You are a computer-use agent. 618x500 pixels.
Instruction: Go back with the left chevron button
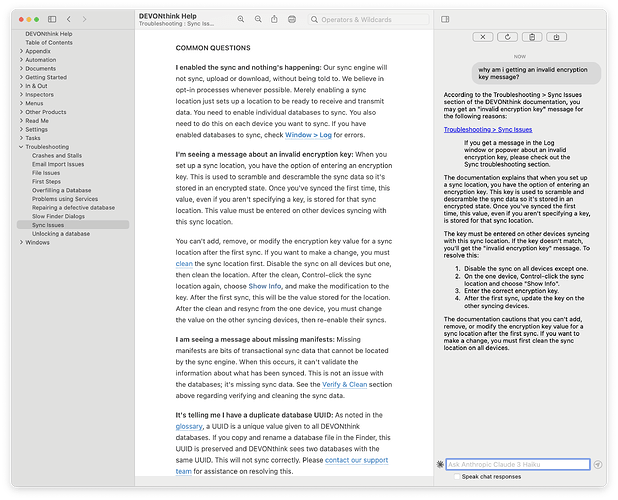[x=68, y=19]
